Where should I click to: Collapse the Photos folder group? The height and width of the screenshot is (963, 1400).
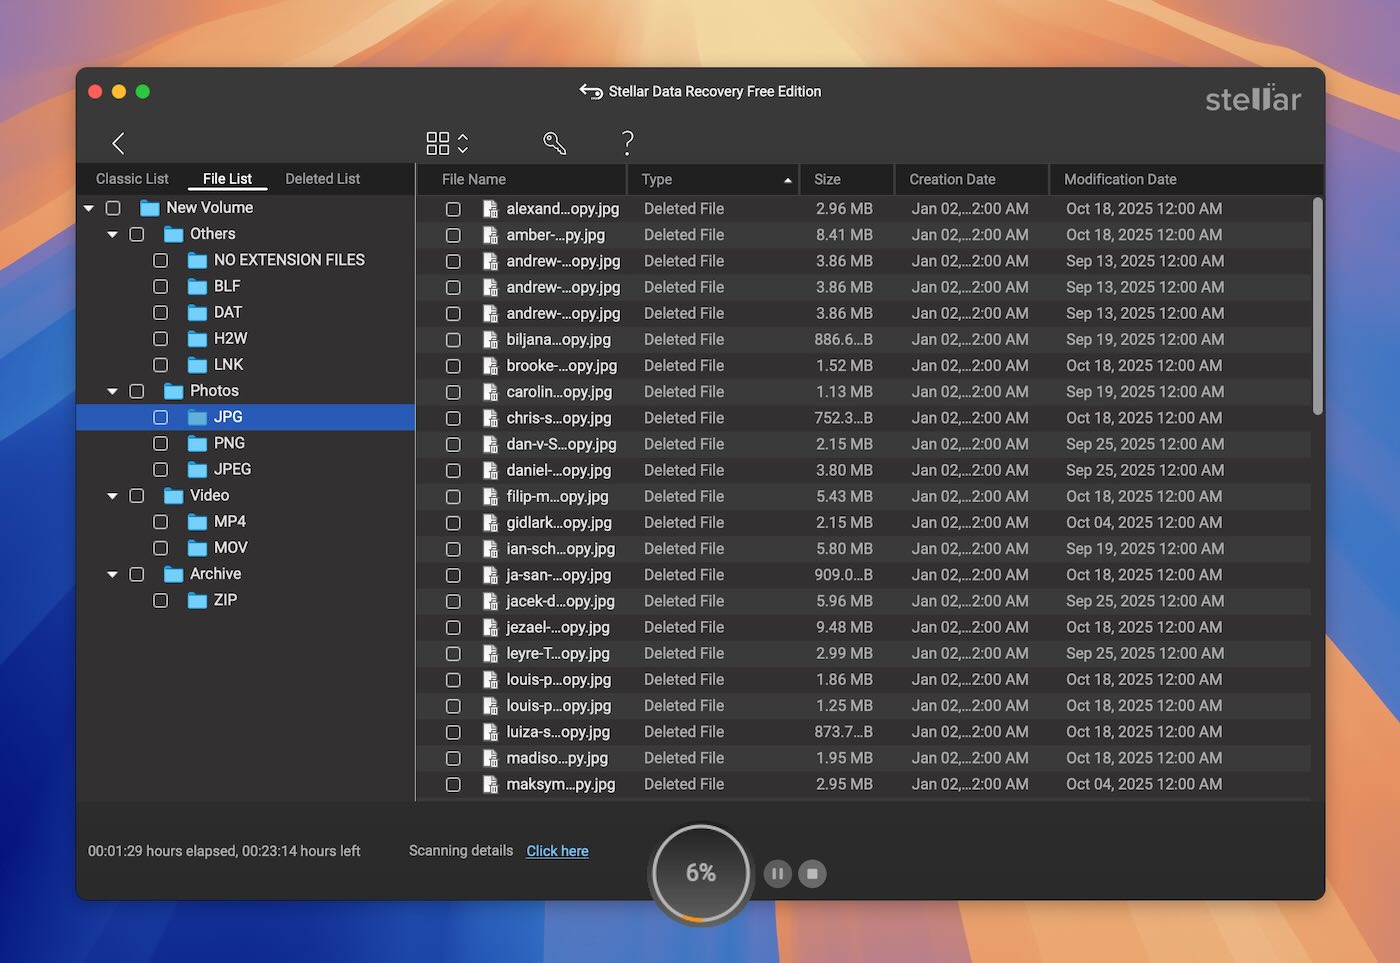112,391
